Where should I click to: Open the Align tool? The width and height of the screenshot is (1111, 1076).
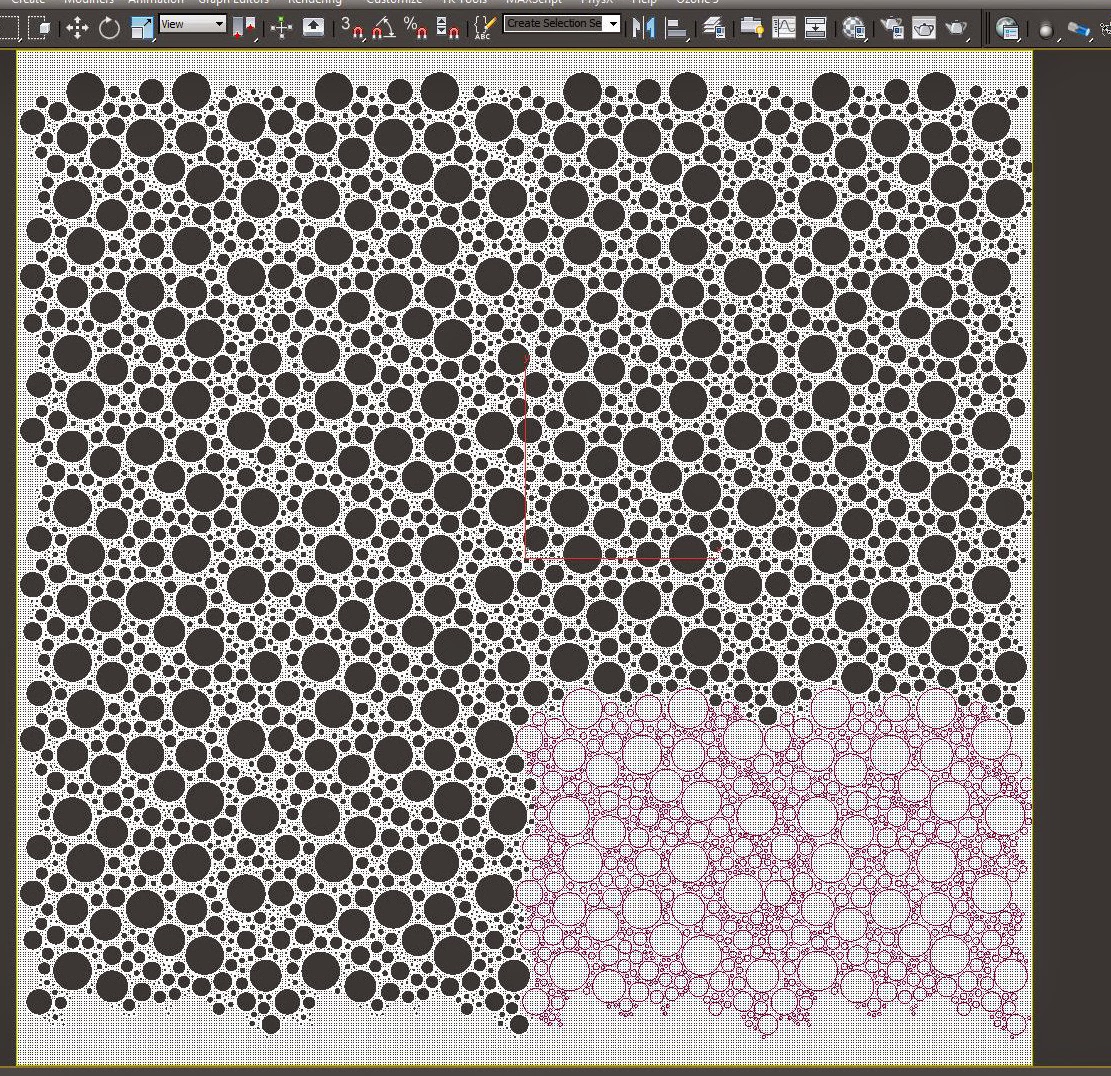click(x=677, y=29)
